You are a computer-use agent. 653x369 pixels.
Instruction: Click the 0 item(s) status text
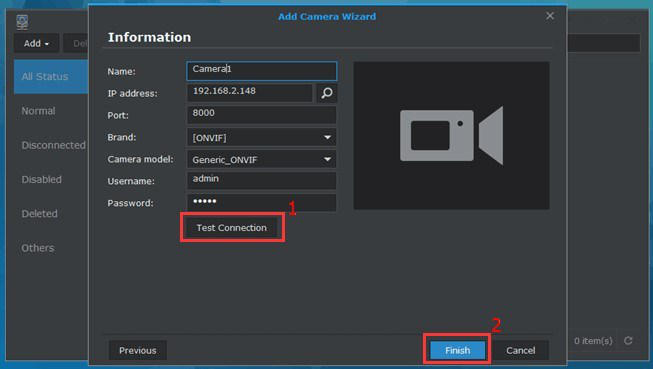click(x=593, y=341)
